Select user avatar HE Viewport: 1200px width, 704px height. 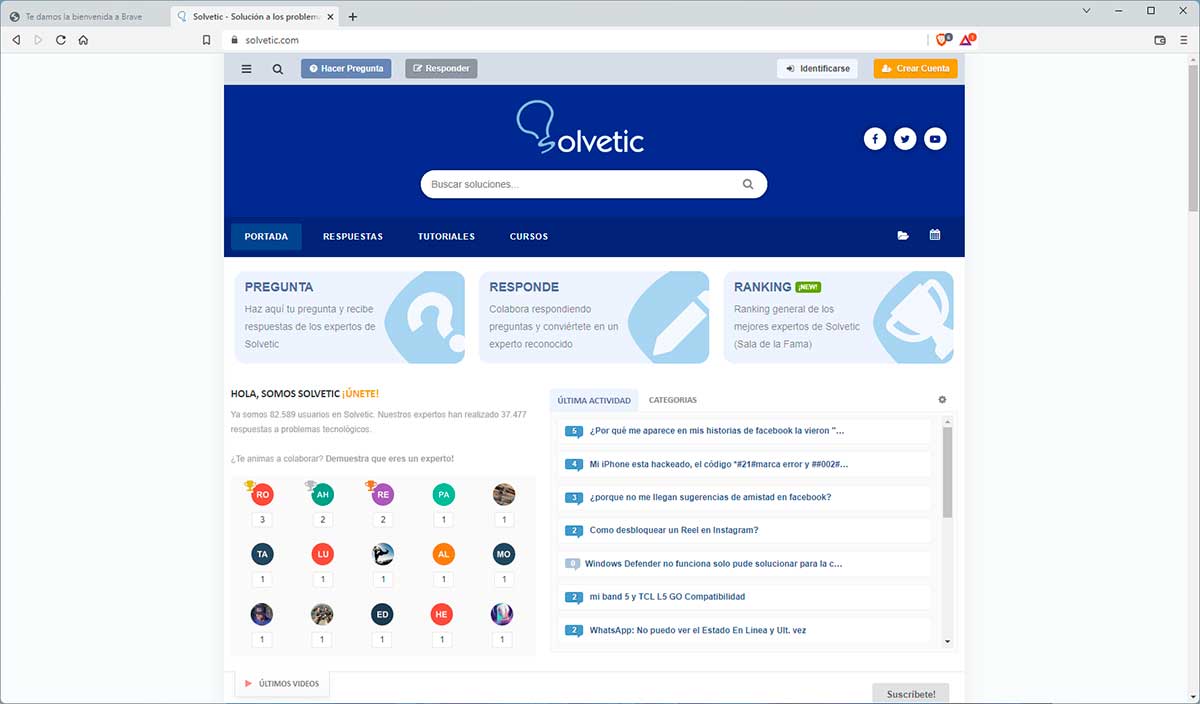(x=443, y=614)
